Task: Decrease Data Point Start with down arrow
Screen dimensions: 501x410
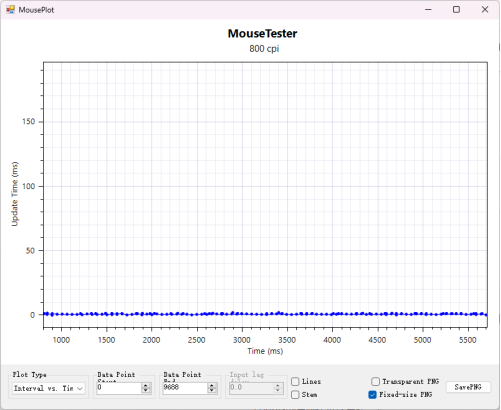Action: pyautogui.click(x=146, y=390)
